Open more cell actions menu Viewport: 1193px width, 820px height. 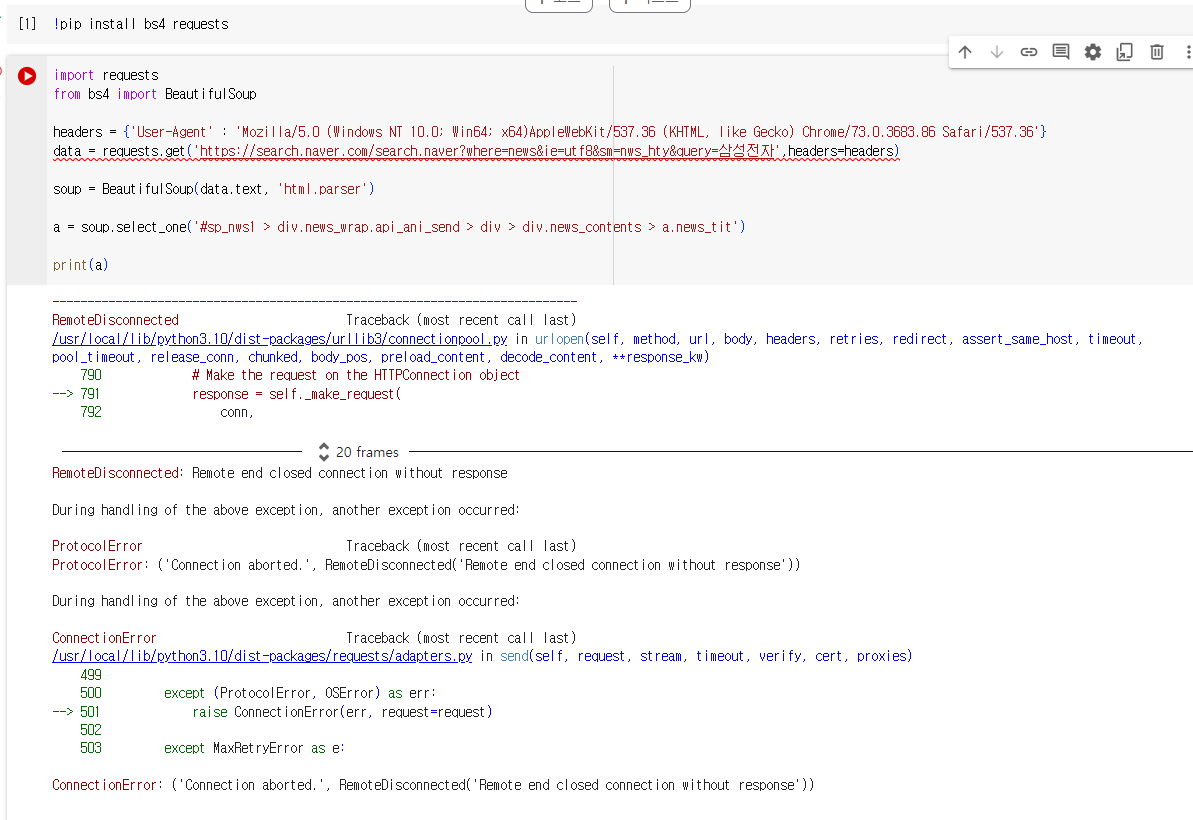click(1188, 52)
